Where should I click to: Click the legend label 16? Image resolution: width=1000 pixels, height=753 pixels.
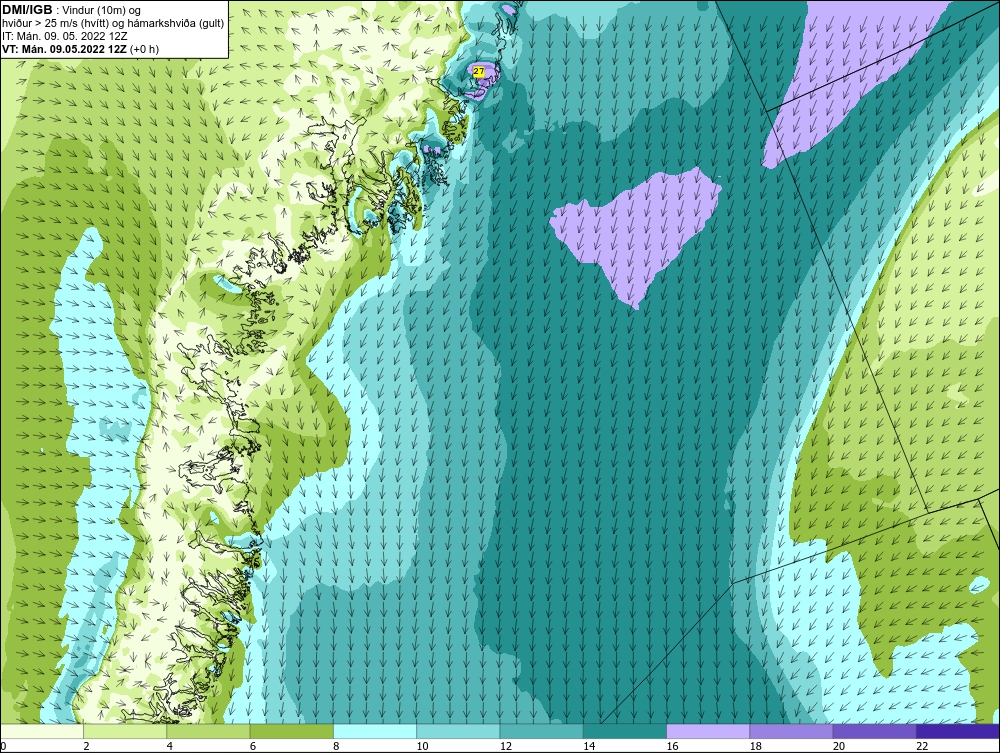(673, 746)
